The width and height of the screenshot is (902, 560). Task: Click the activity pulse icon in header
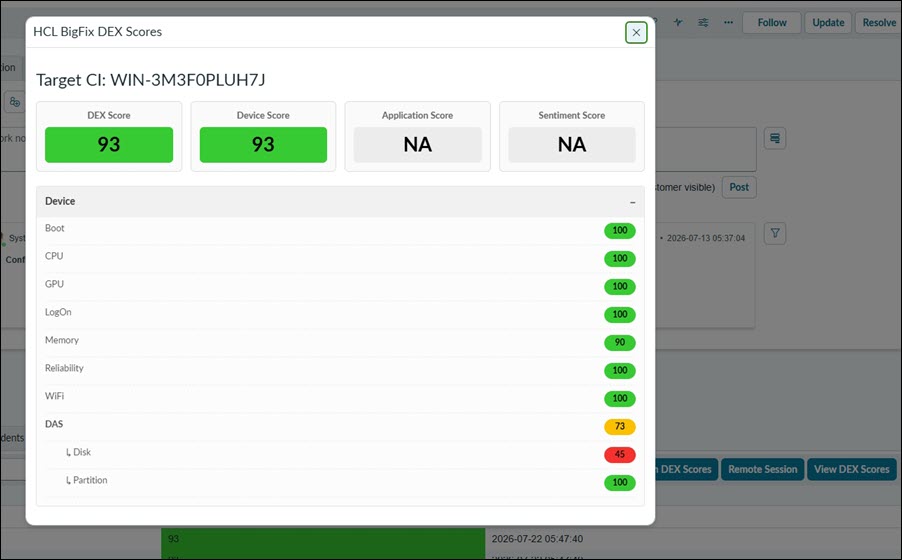click(x=678, y=22)
